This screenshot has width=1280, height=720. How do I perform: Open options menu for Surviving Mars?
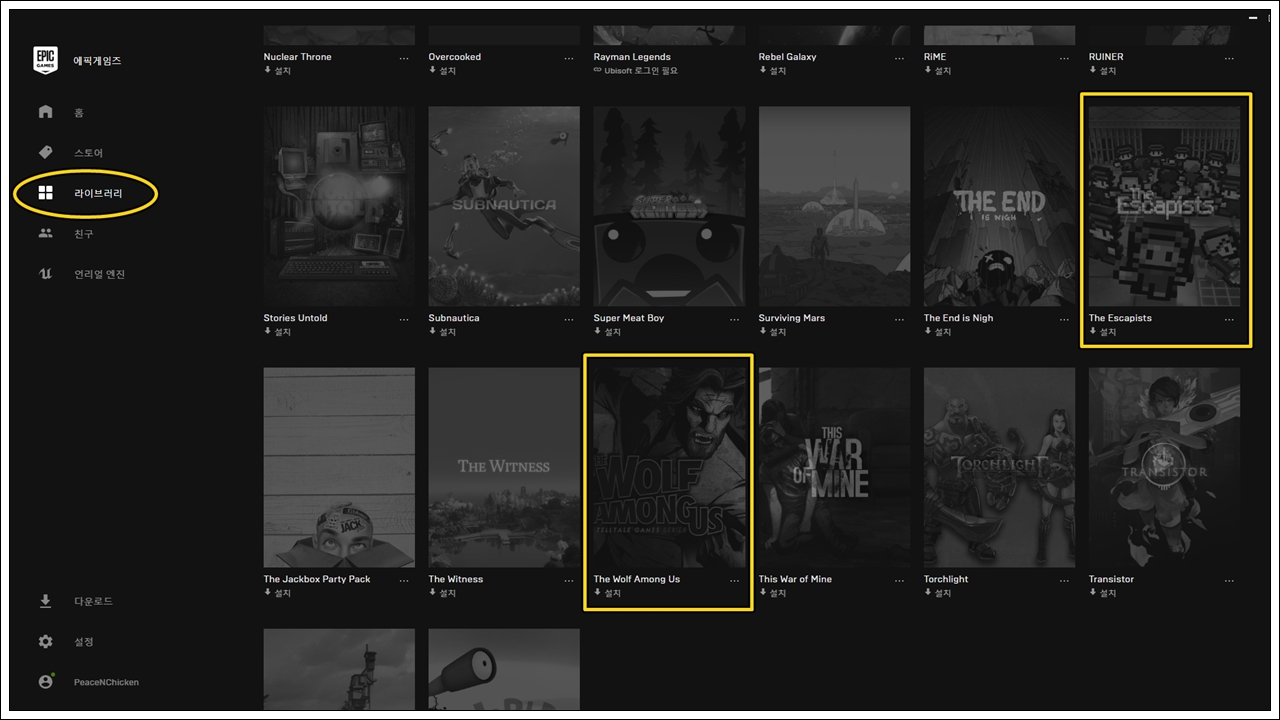[x=900, y=319]
